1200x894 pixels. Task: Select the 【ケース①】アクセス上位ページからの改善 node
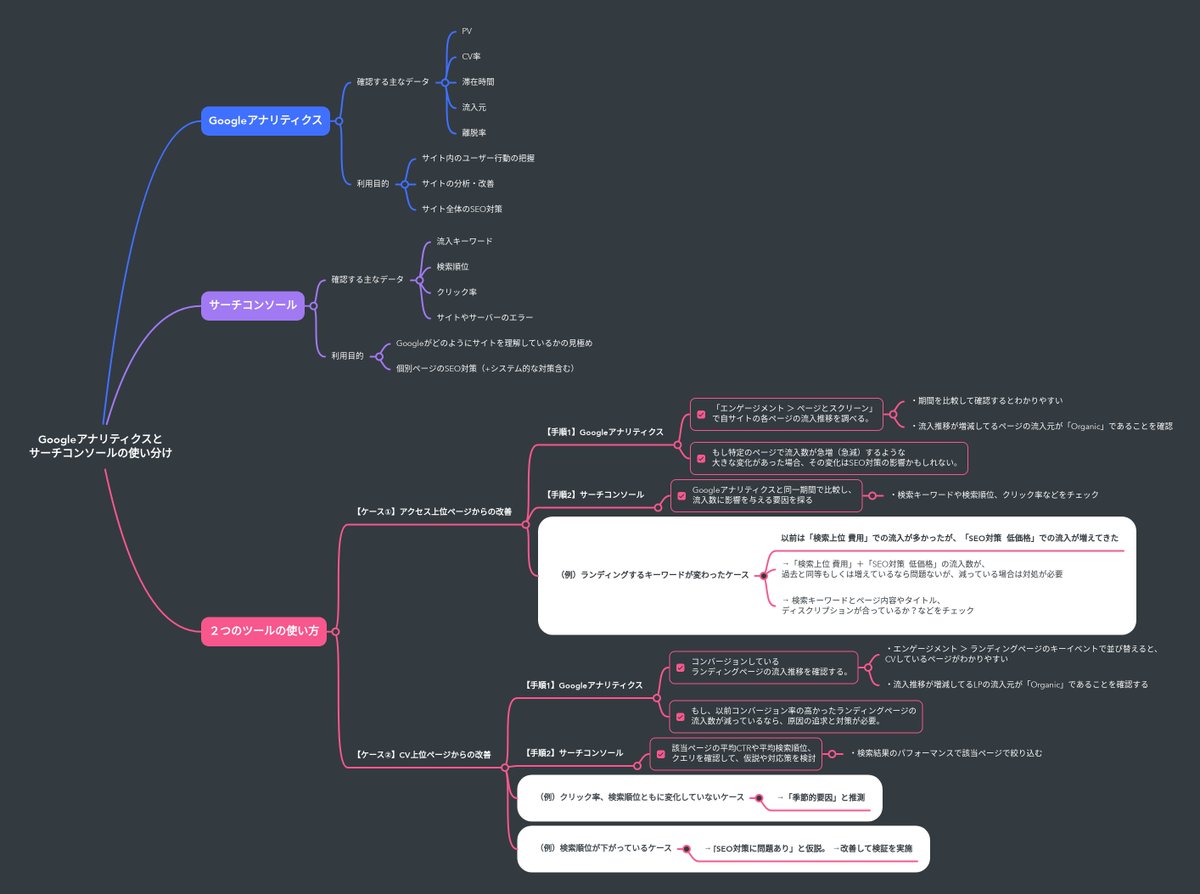click(434, 511)
